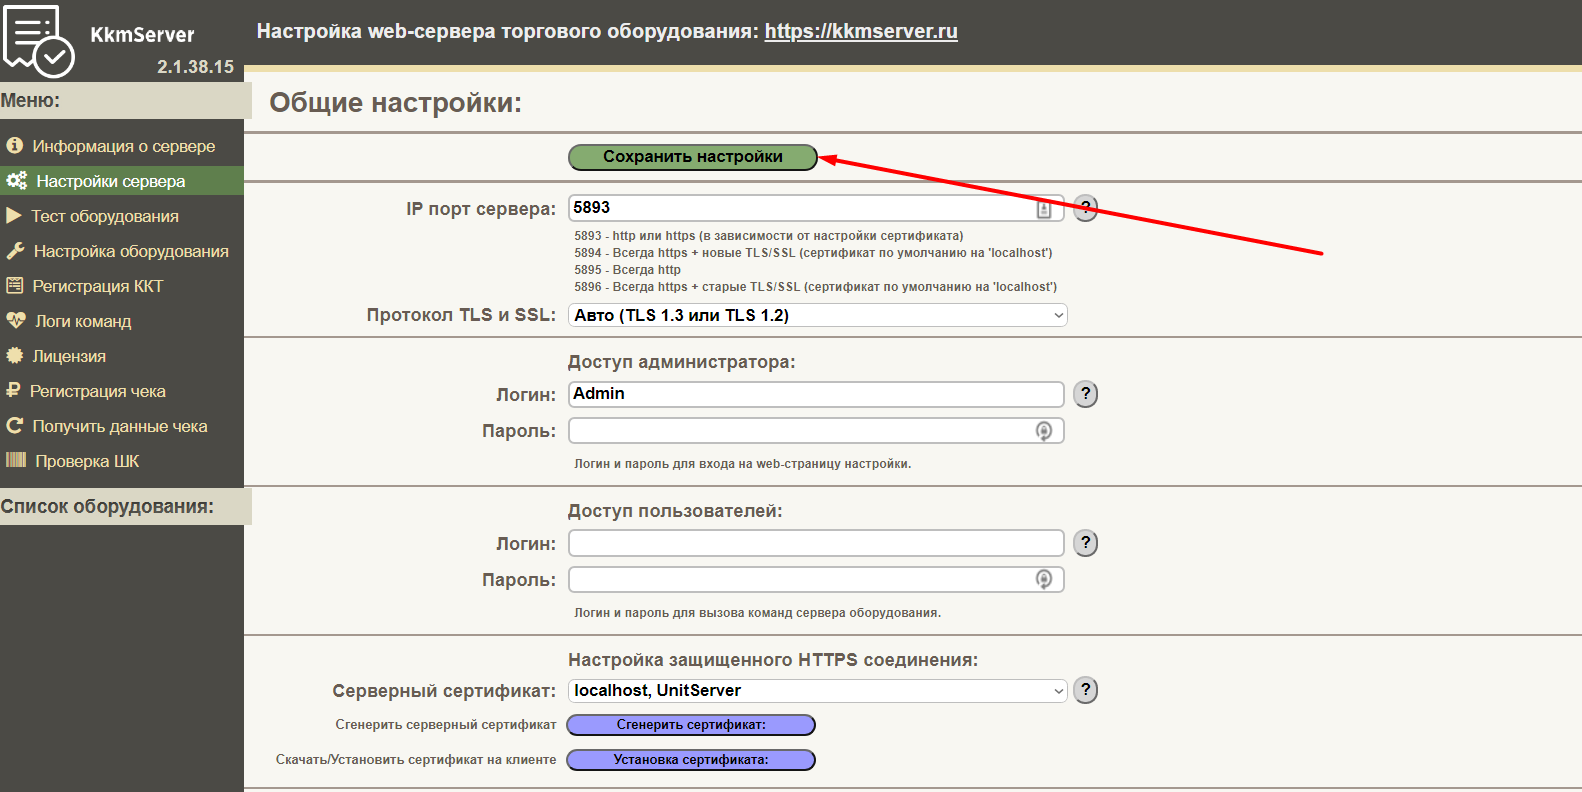Viewport: 1582px width, 792px height.
Task: Click Сгенерить сертификат button
Action: click(x=691, y=725)
